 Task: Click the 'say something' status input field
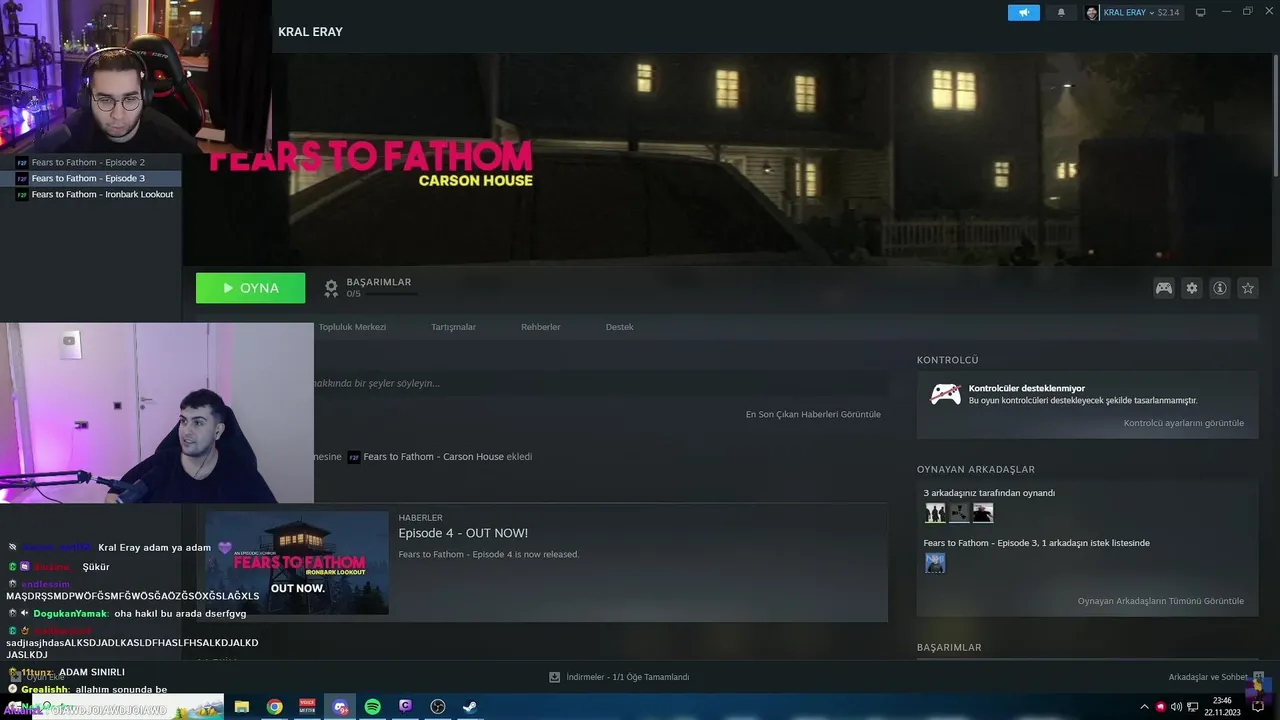600,383
